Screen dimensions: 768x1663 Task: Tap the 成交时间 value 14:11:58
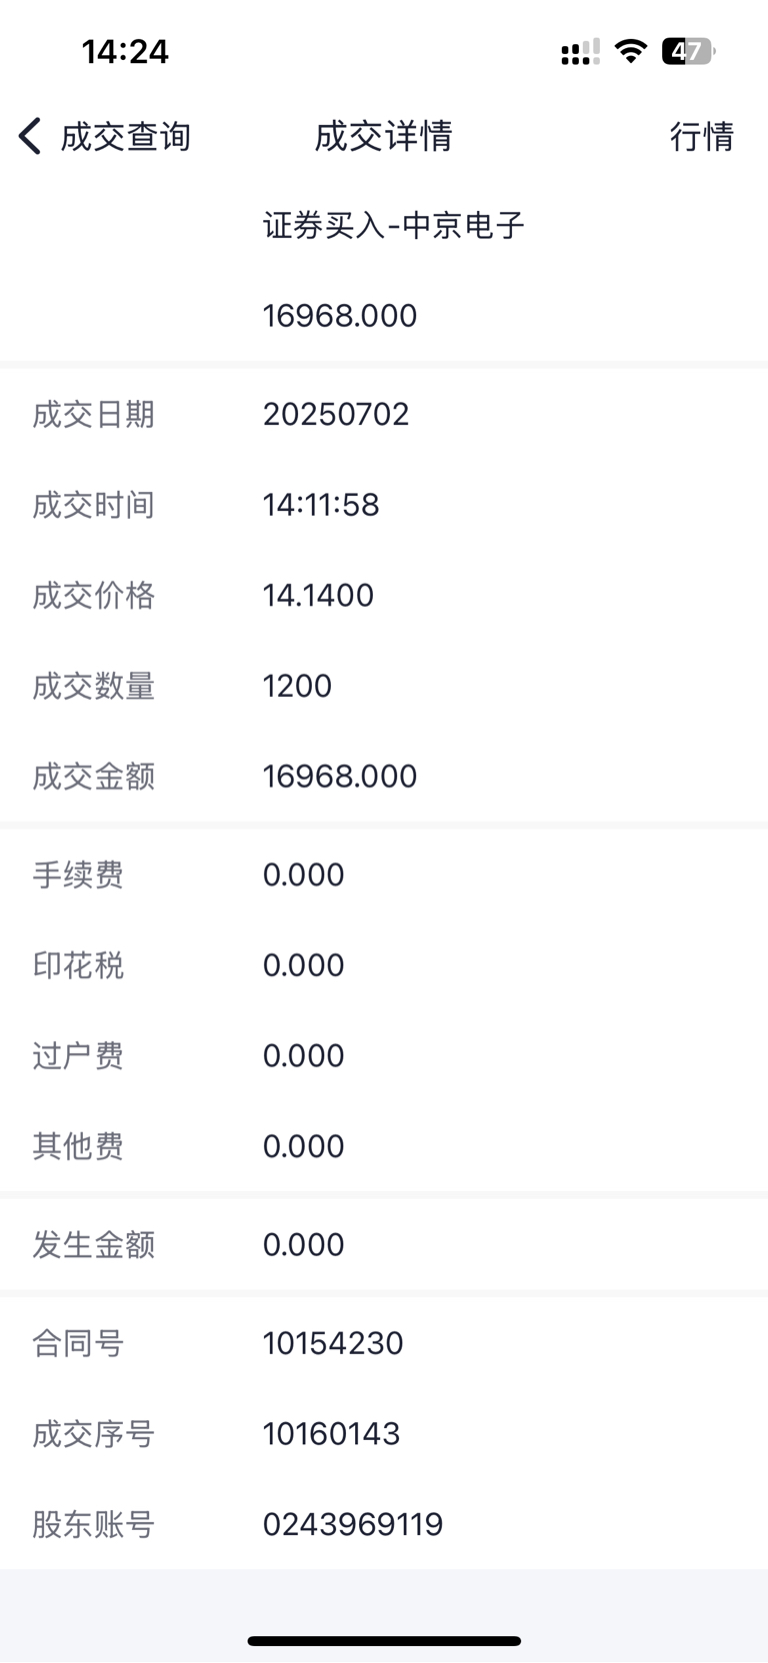tap(321, 505)
